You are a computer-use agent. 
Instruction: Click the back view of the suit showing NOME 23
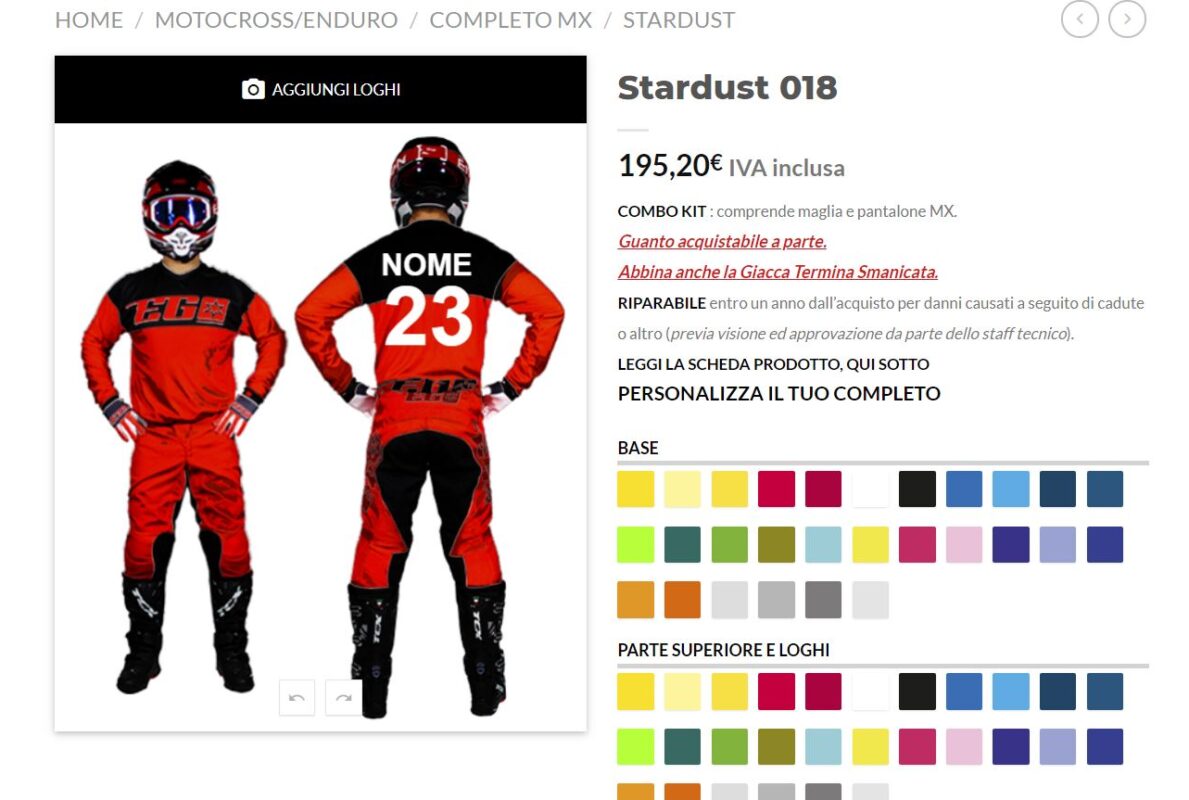[430, 425]
